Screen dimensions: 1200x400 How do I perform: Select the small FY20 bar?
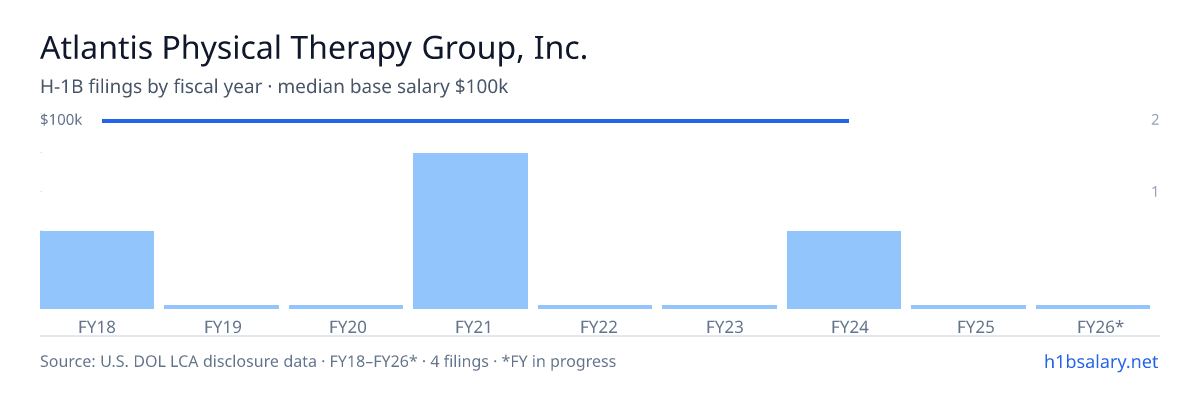click(346, 307)
